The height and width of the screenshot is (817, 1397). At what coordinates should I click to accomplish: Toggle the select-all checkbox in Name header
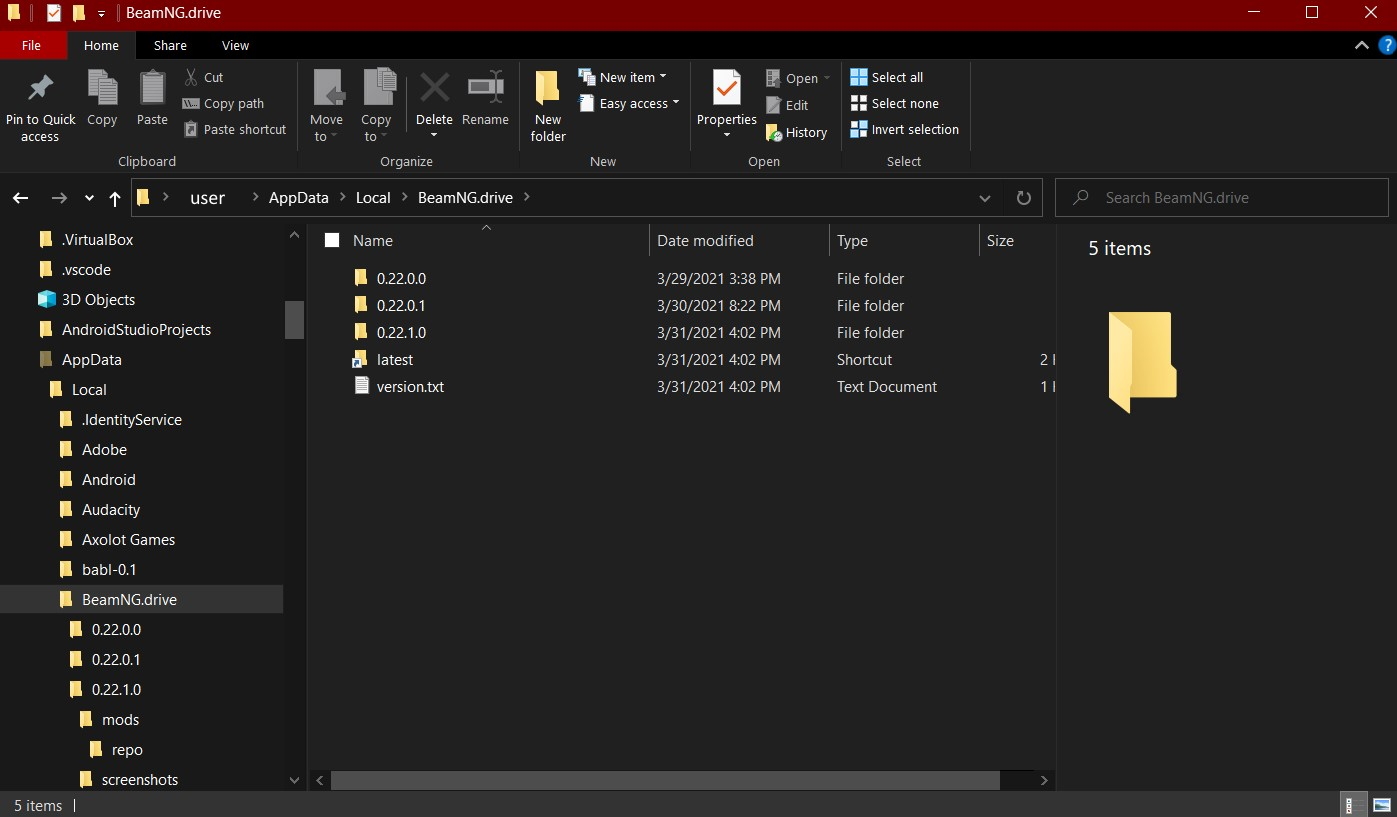332,240
